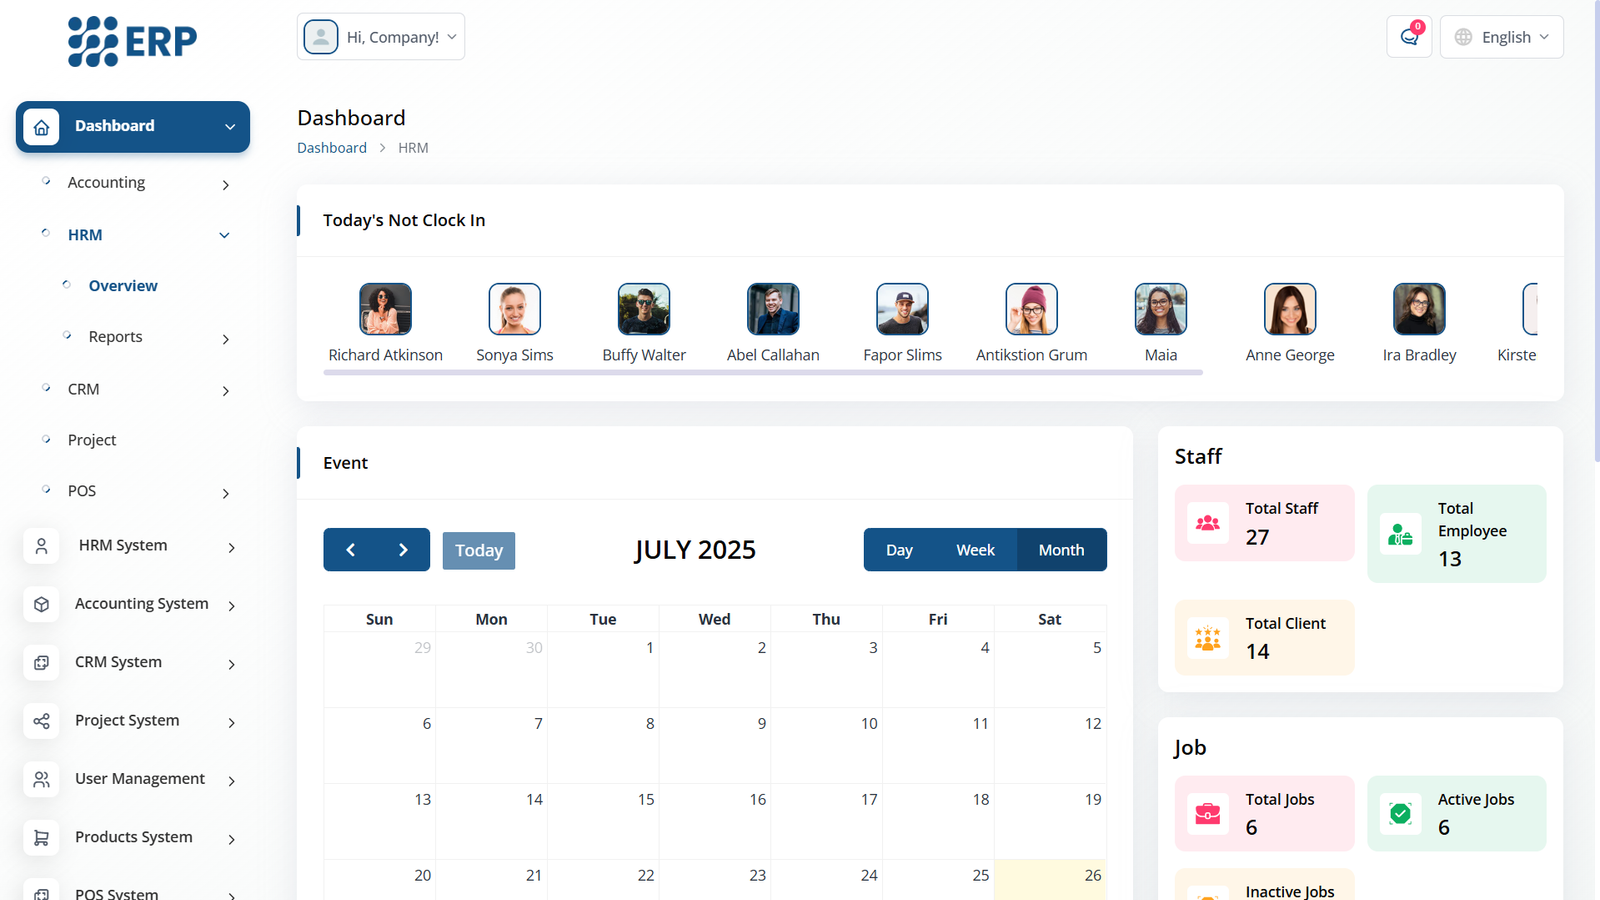Open the Hi, Company! user menu
This screenshot has height=900, width=1600.
pos(381,37)
